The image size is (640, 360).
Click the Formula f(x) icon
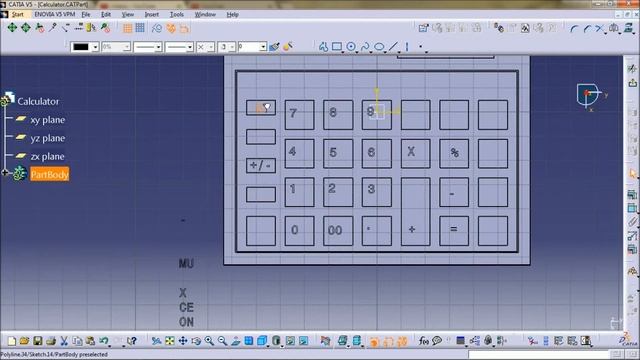(x=424, y=341)
